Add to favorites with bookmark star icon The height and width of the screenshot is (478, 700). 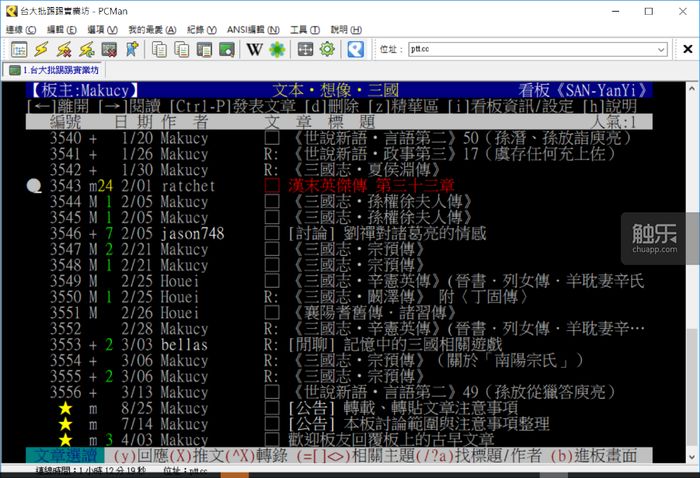pyautogui.click(x=132, y=49)
